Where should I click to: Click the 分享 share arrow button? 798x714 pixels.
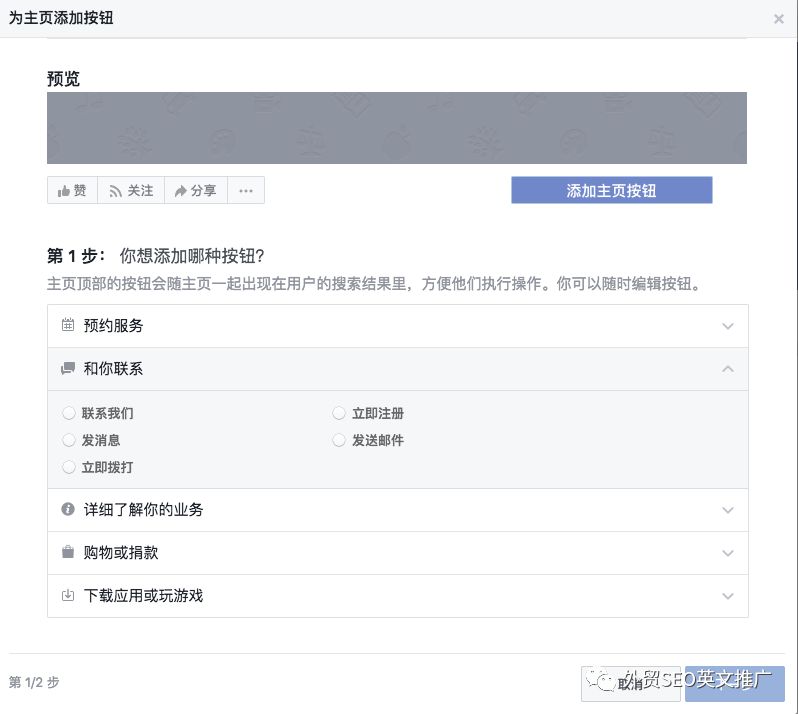point(195,190)
